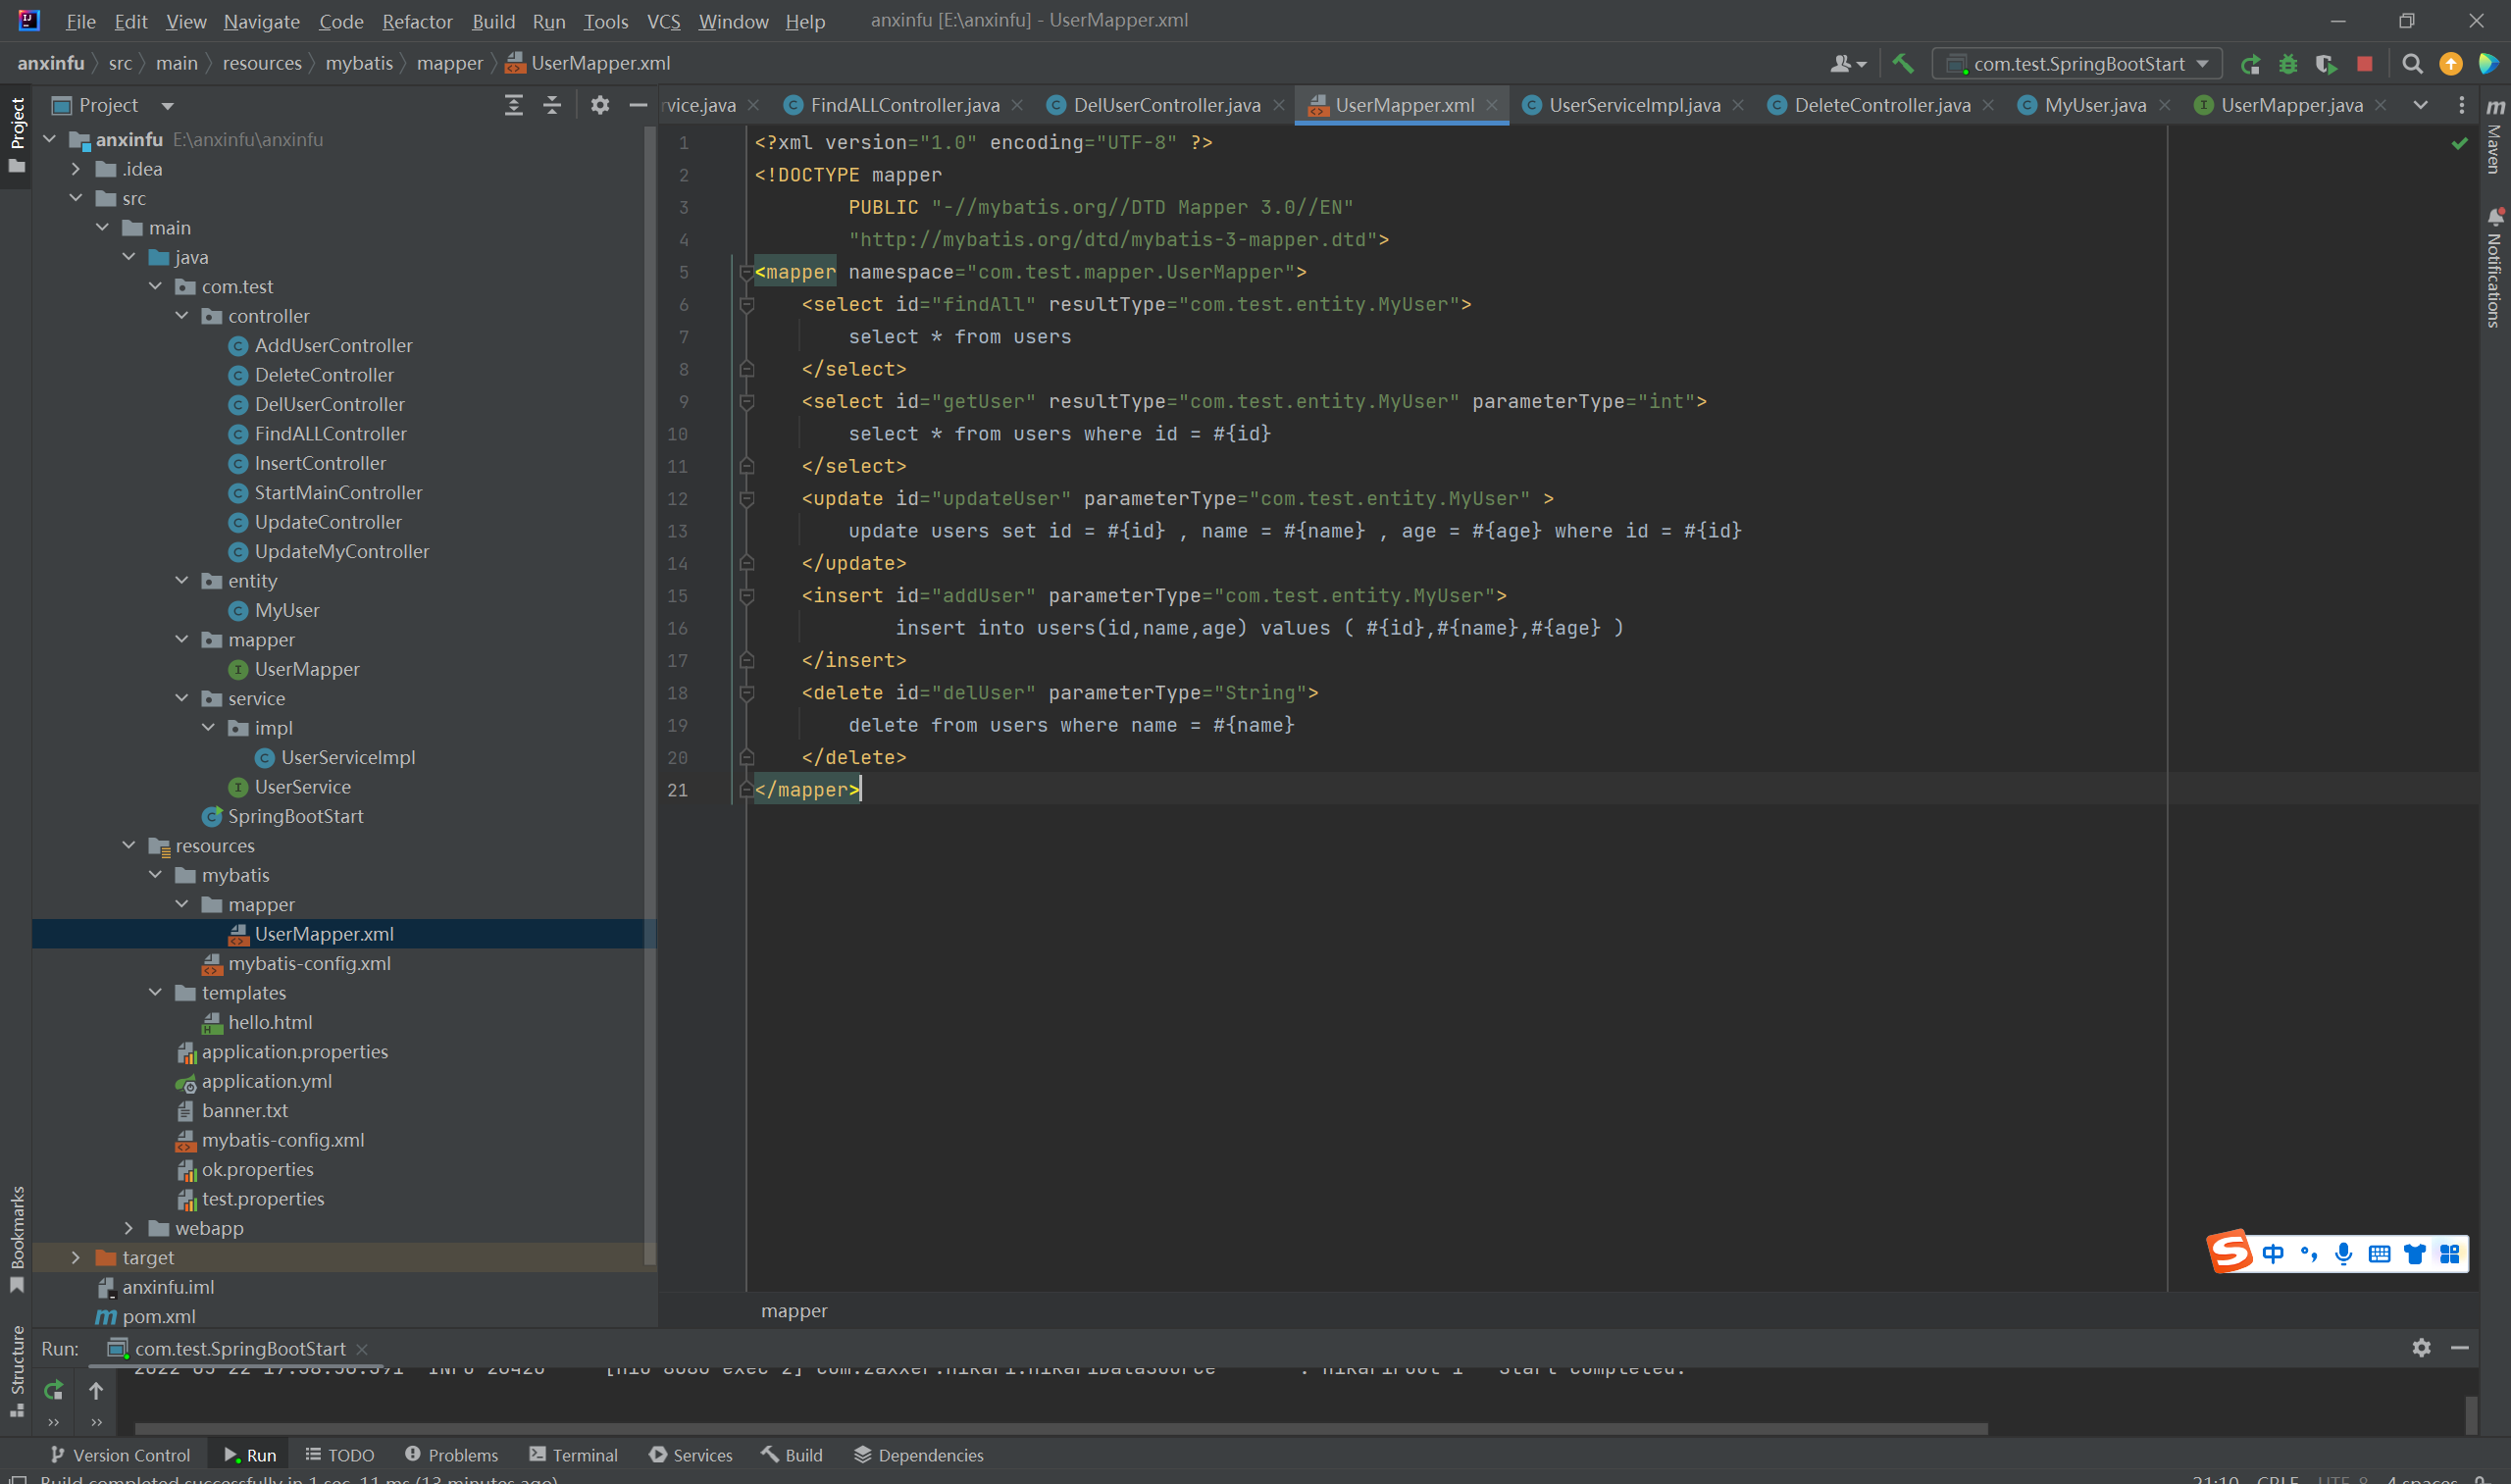The height and width of the screenshot is (1484, 2511).
Task: Toggle fold marker on mapper tag line 5
Action: [746, 272]
